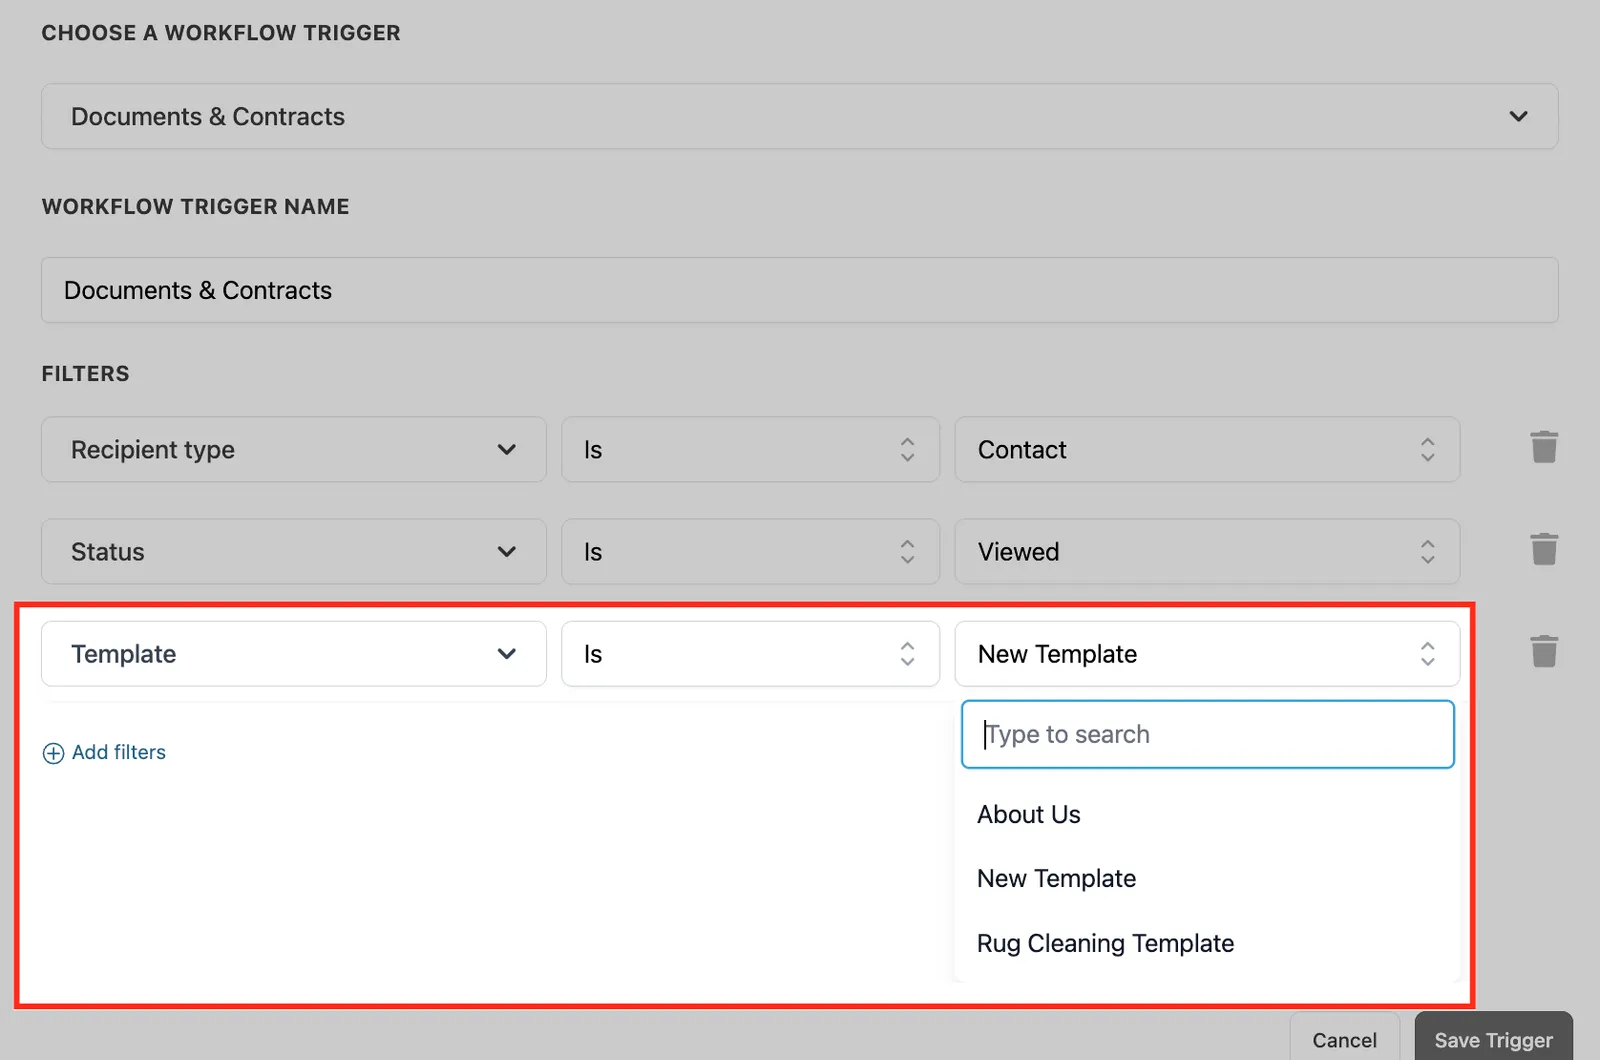Click the Cancel button

pyautogui.click(x=1344, y=1039)
